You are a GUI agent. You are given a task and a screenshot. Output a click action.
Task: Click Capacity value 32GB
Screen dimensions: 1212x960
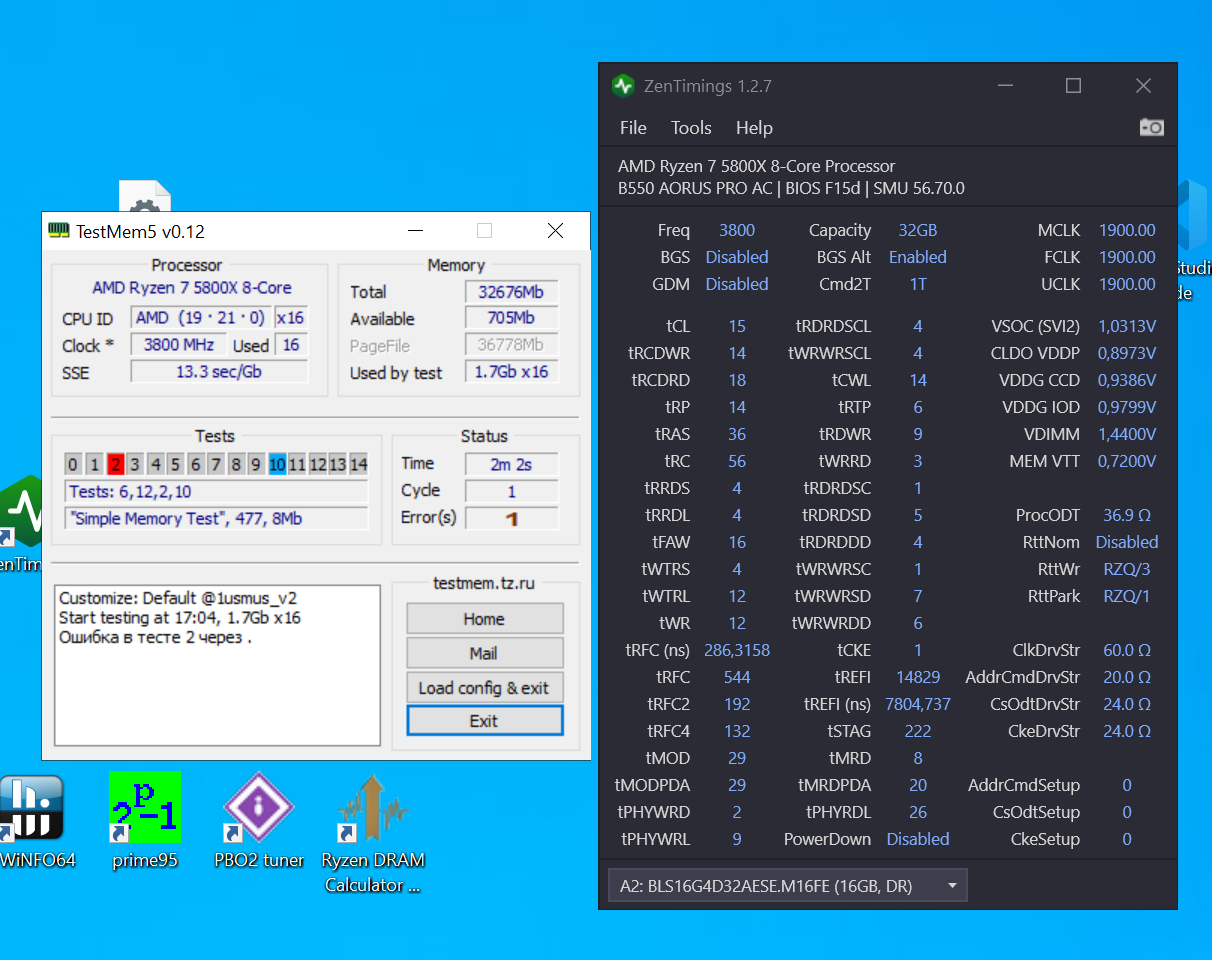pos(918,231)
